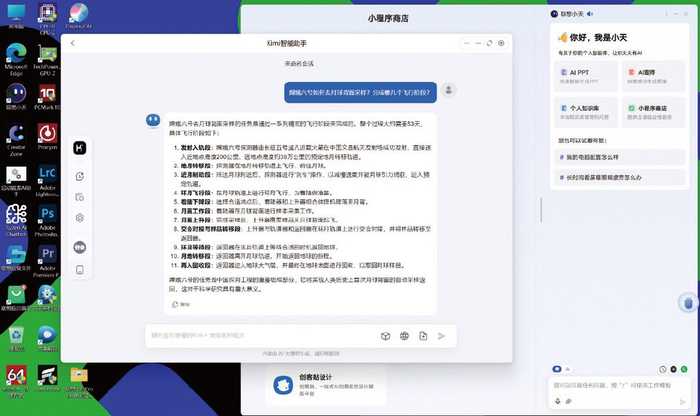Open mobile phone icon in Kimi sidebar
This screenshot has height=416, width=700.
coord(80,270)
